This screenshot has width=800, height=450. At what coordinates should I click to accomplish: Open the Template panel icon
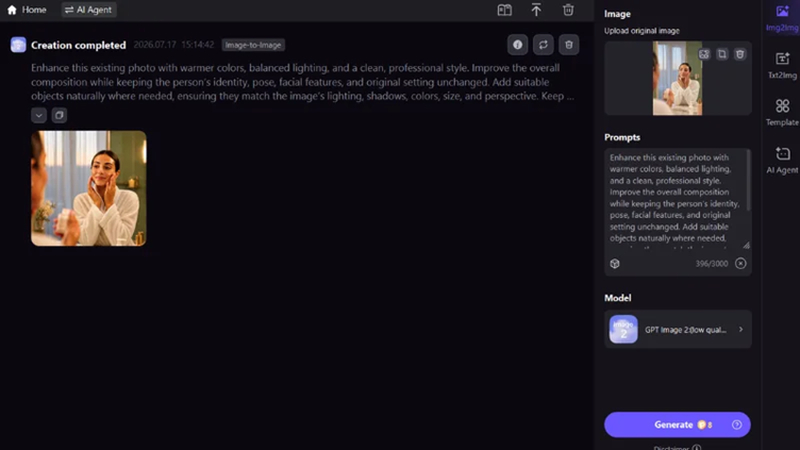click(x=782, y=112)
